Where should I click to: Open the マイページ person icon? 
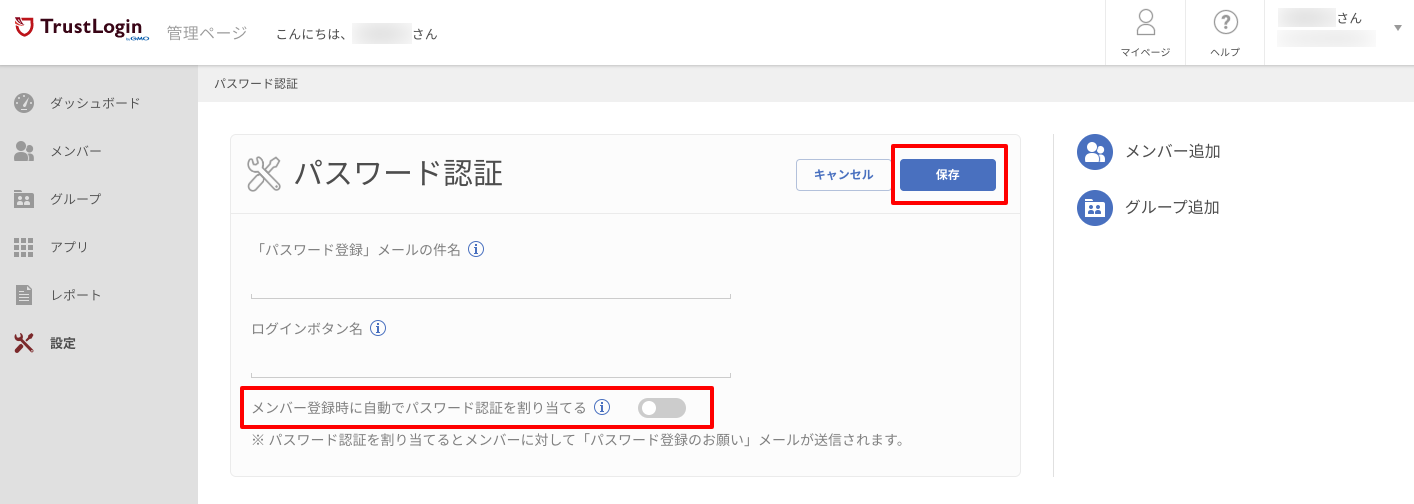(x=1146, y=22)
